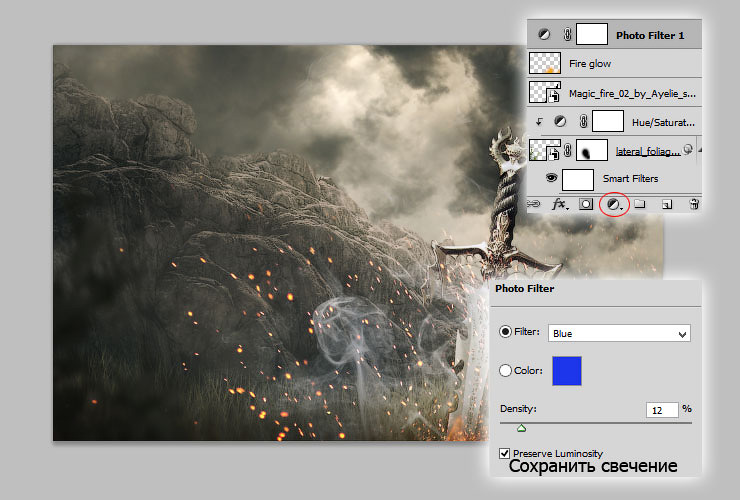Click the Add layer mask icon
The width and height of the screenshot is (740, 500).
pos(586,204)
